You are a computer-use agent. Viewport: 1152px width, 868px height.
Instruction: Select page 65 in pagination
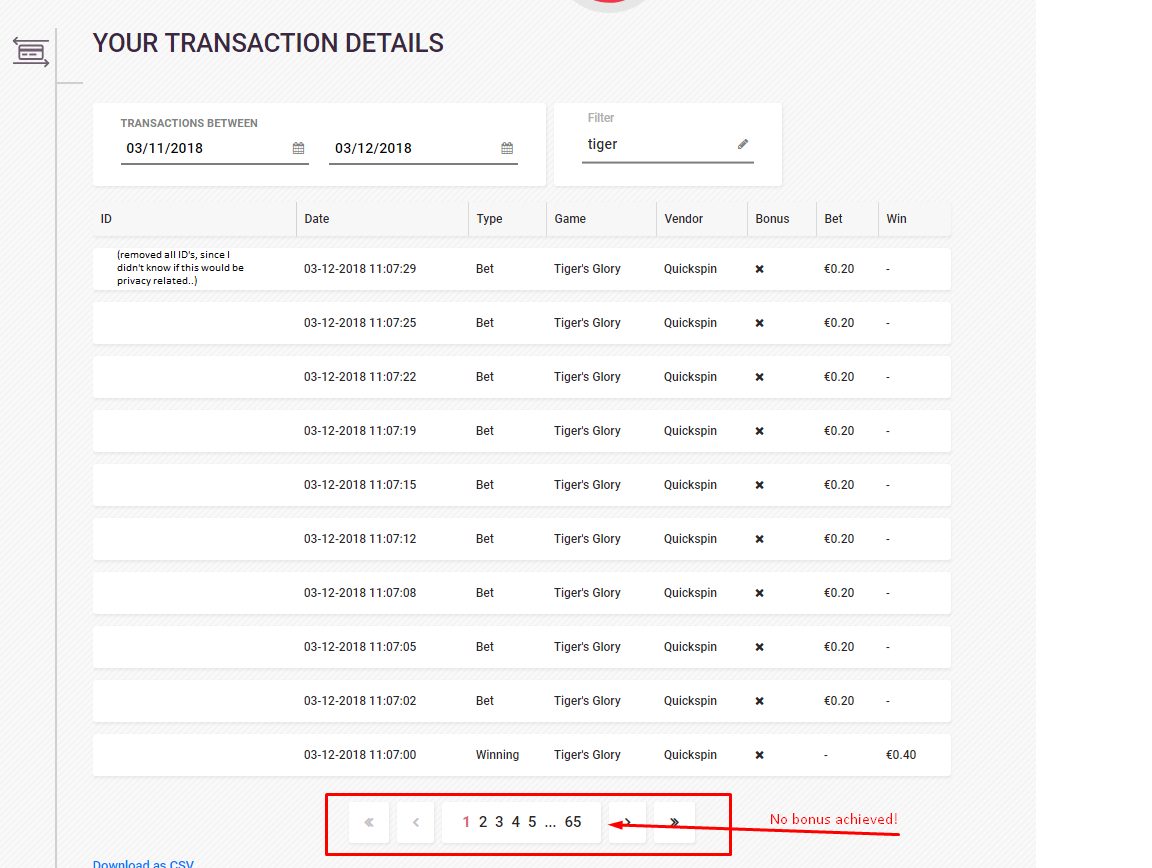573,822
